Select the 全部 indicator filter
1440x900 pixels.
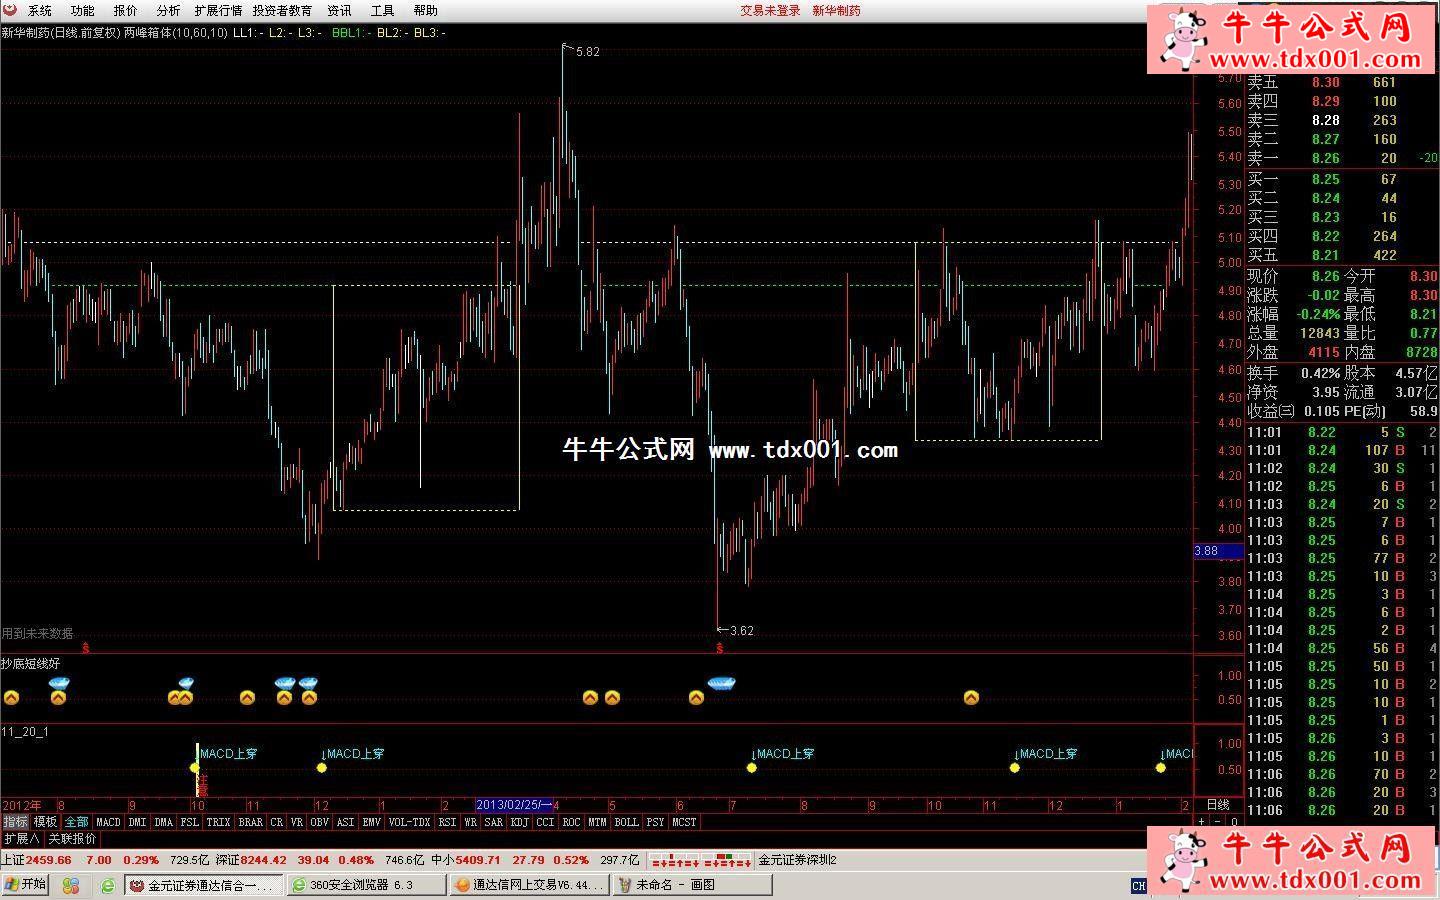pyautogui.click(x=76, y=822)
